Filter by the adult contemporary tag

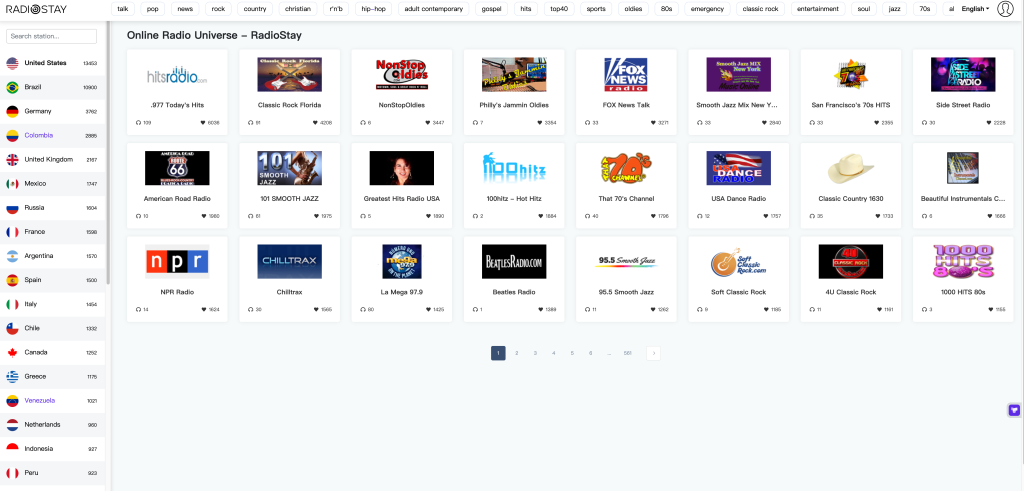[434, 9]
